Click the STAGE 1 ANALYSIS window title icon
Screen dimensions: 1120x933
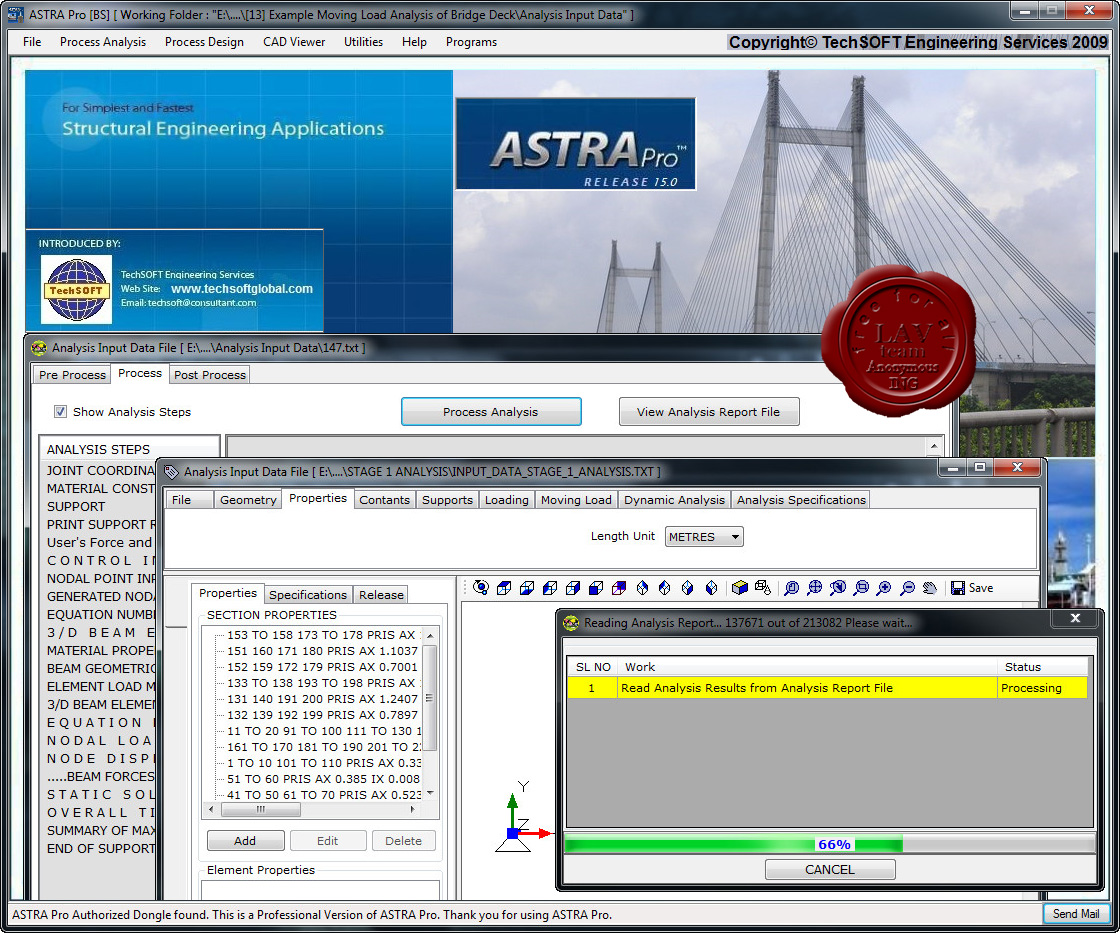pyautogui.click(x=171, y=472)
